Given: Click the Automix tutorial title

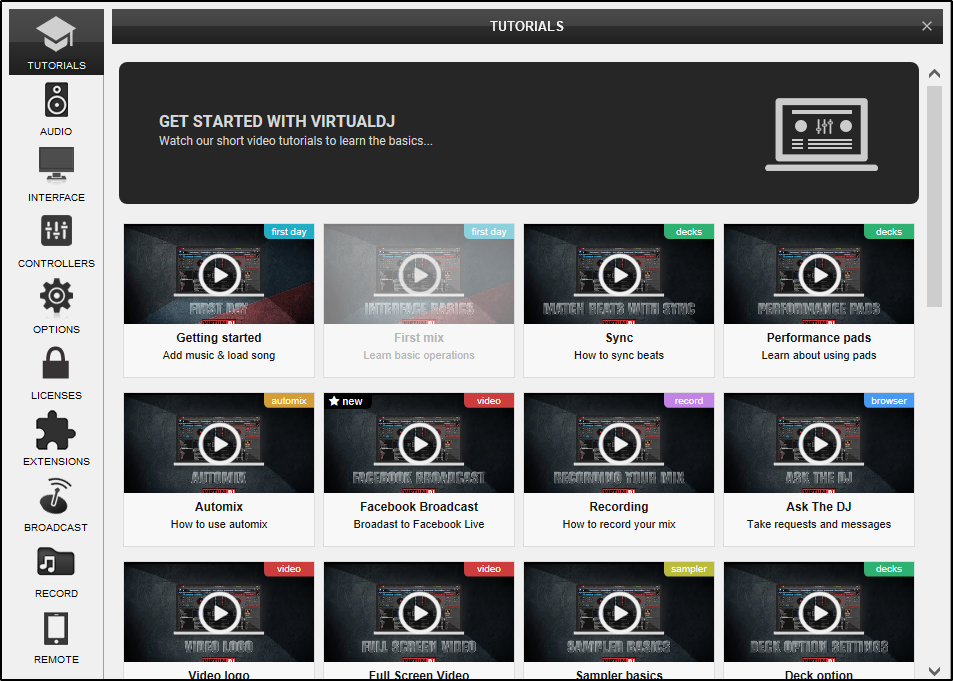Looking at the screenshot, I should coord(219,506).
